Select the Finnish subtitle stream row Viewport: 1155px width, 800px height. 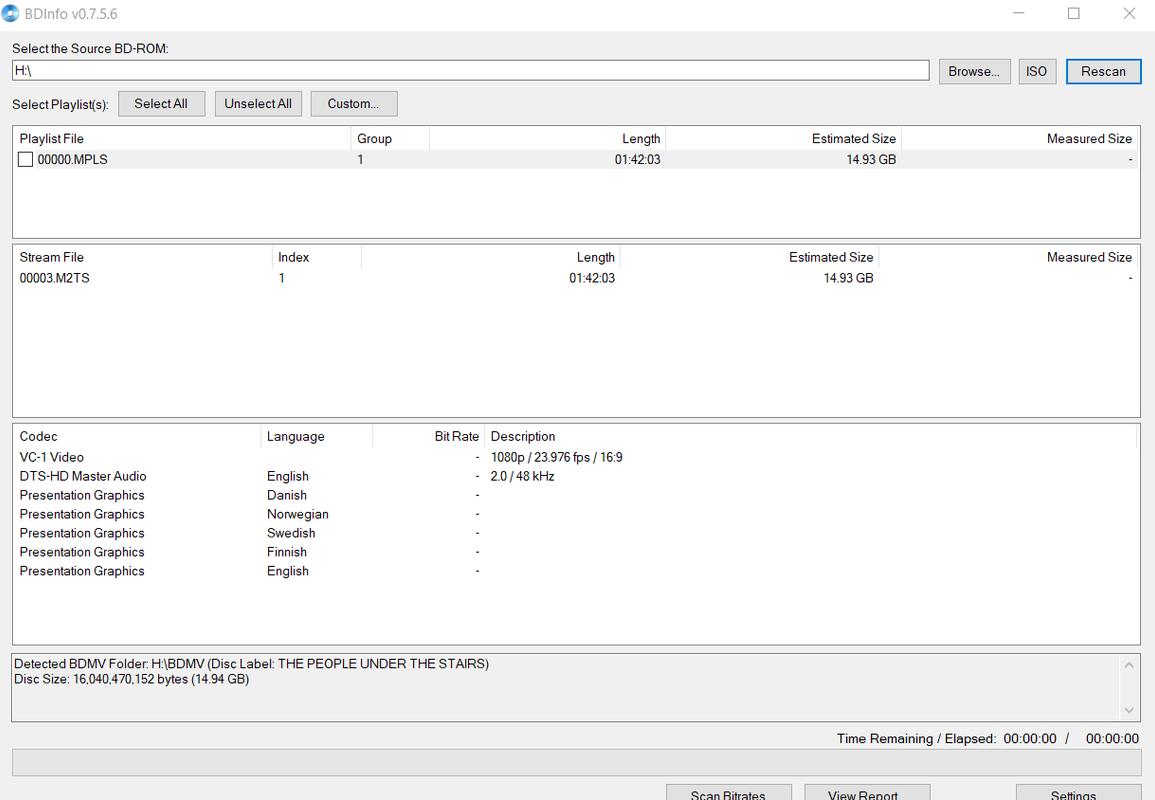point(576,552)
